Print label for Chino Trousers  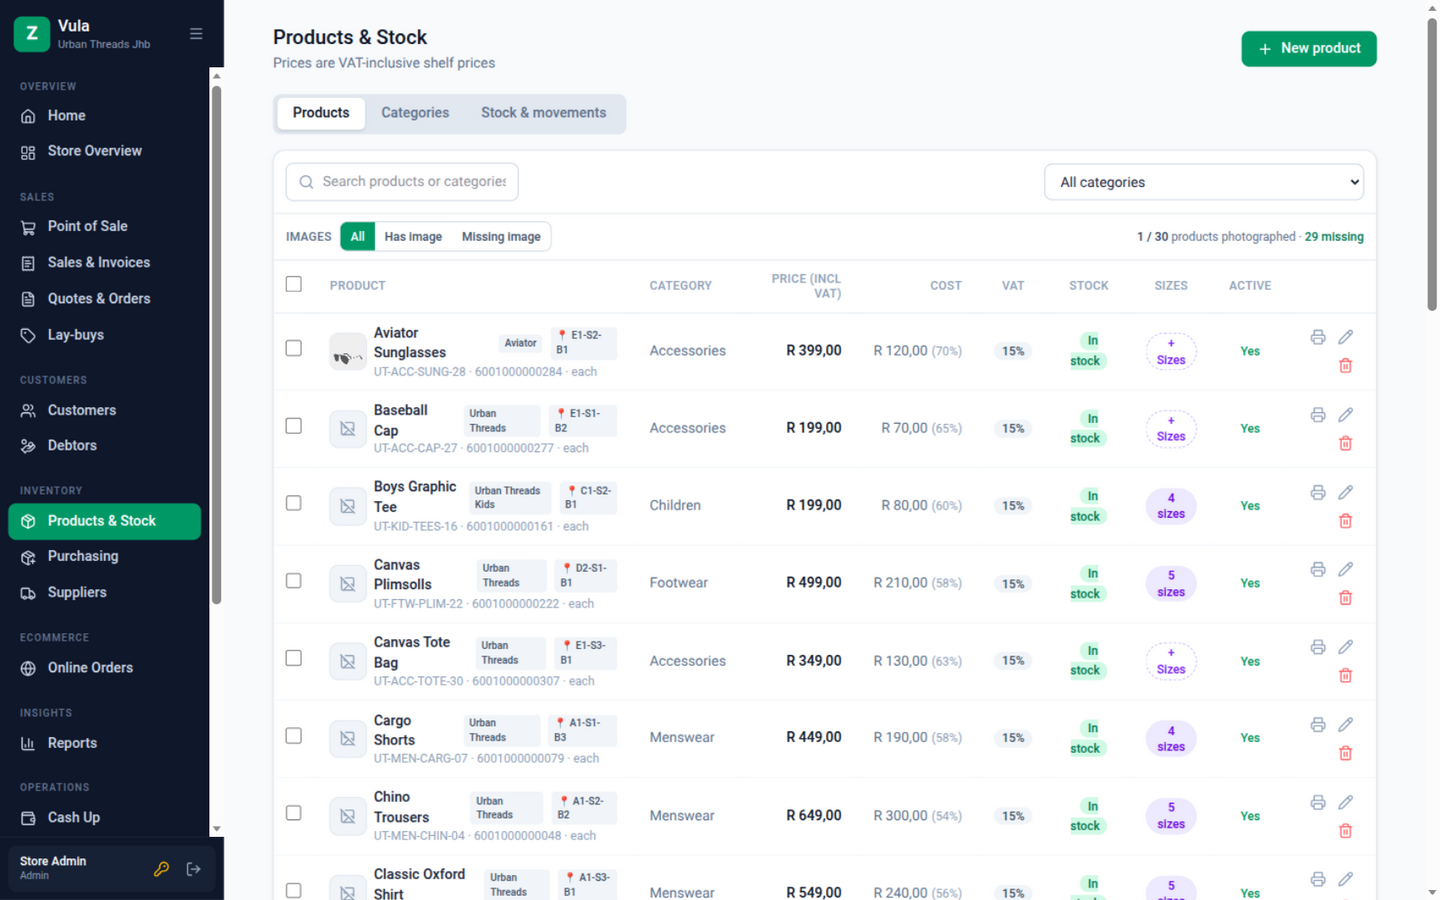pos(1318,802)
